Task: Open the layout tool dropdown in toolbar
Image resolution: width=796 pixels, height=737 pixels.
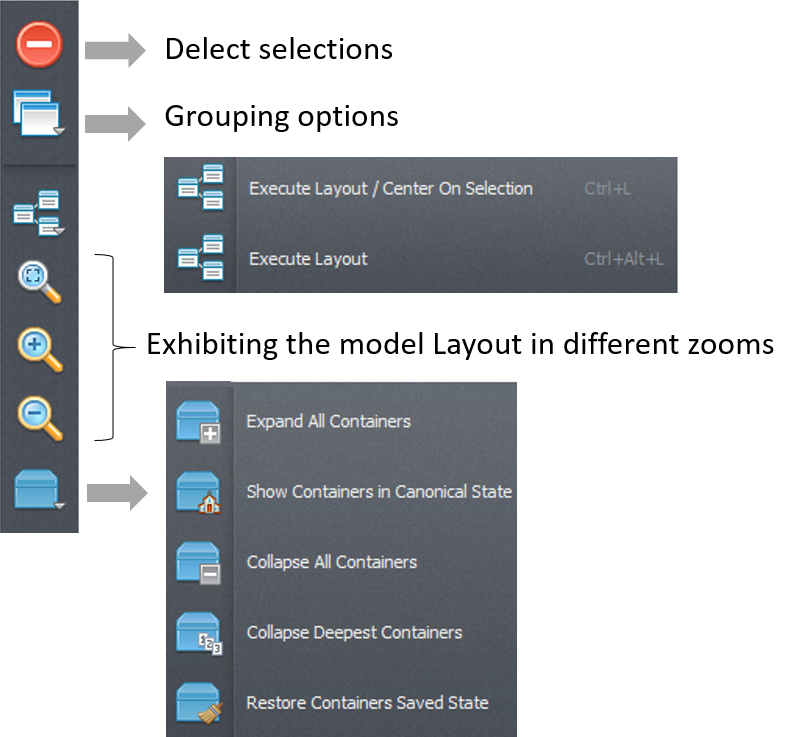Action: [39, 213]
